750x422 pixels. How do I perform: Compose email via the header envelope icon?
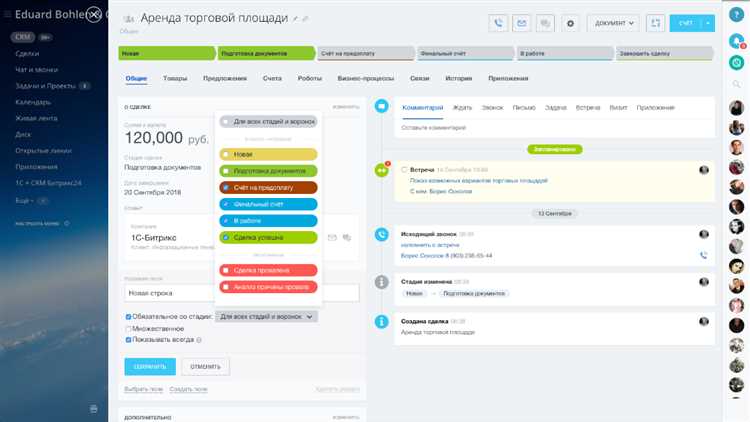pyautogui.click(x=521, y=23)
